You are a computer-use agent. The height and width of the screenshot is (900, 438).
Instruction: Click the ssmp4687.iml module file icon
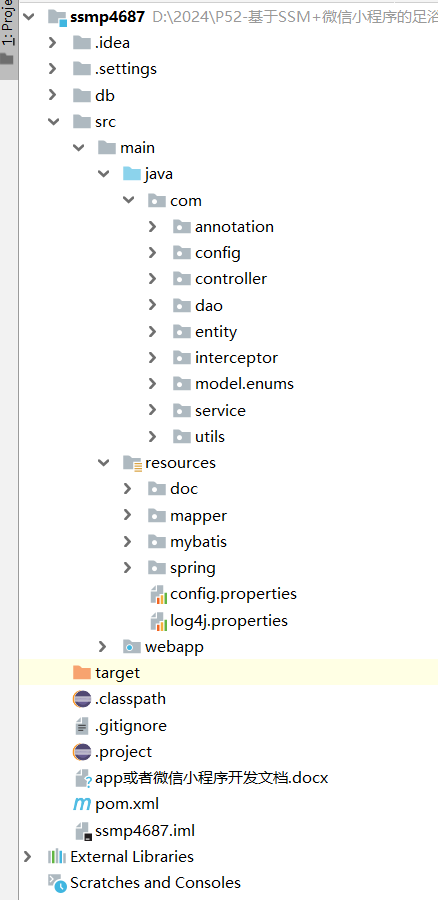[x=83, y=831]
